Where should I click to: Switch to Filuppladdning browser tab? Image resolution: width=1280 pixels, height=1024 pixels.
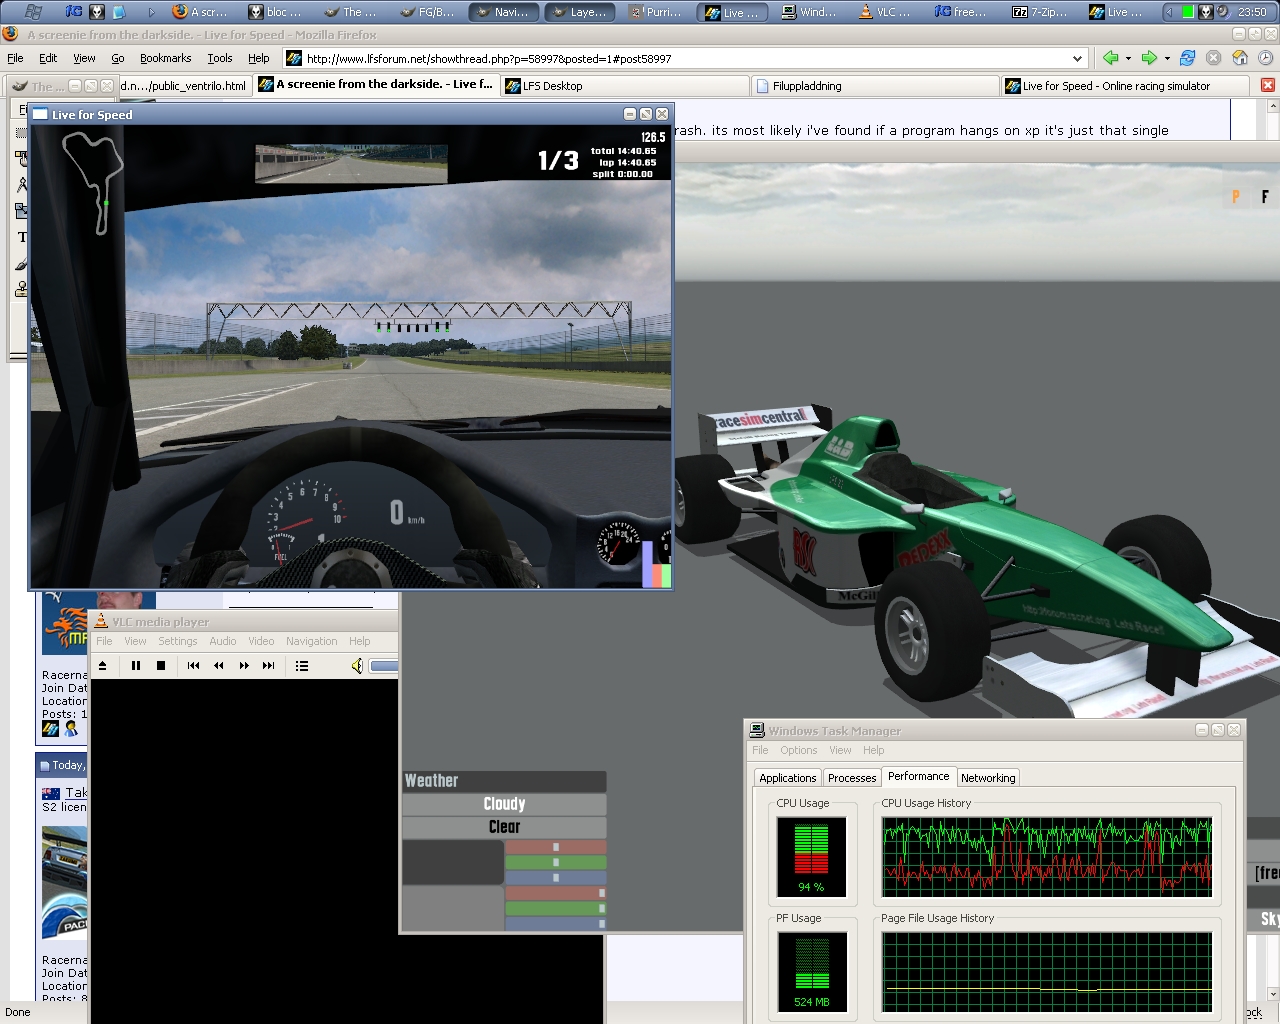[875, 86]
